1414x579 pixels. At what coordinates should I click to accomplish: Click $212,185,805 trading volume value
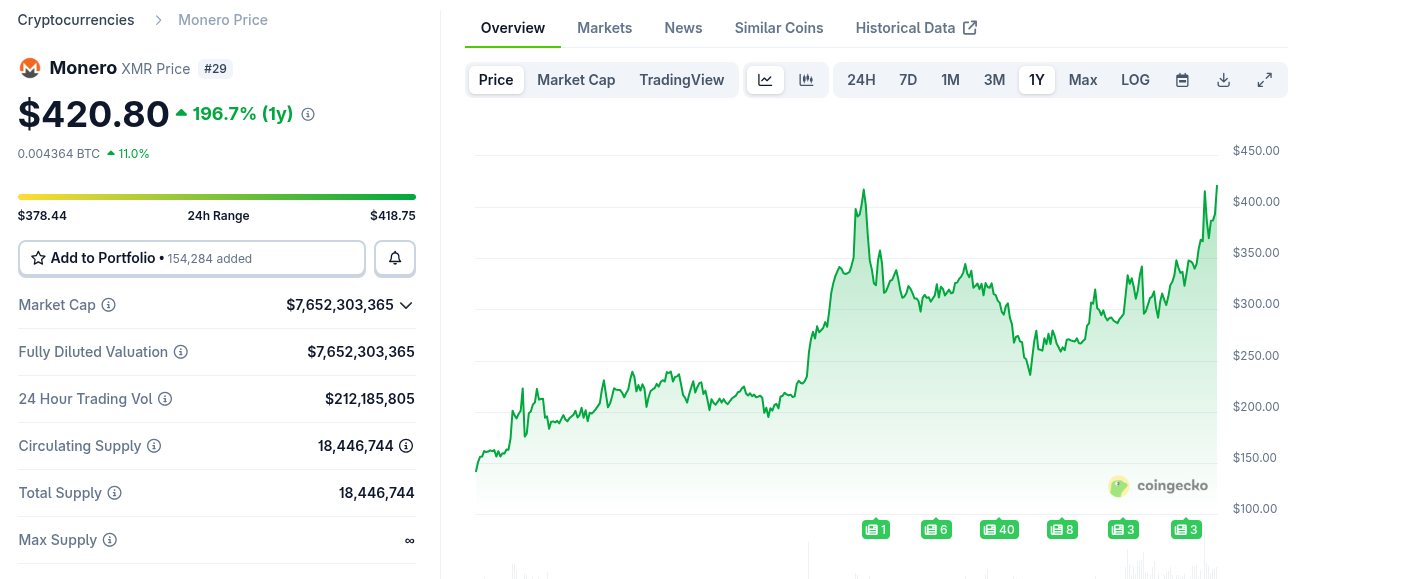click(370, 399)
